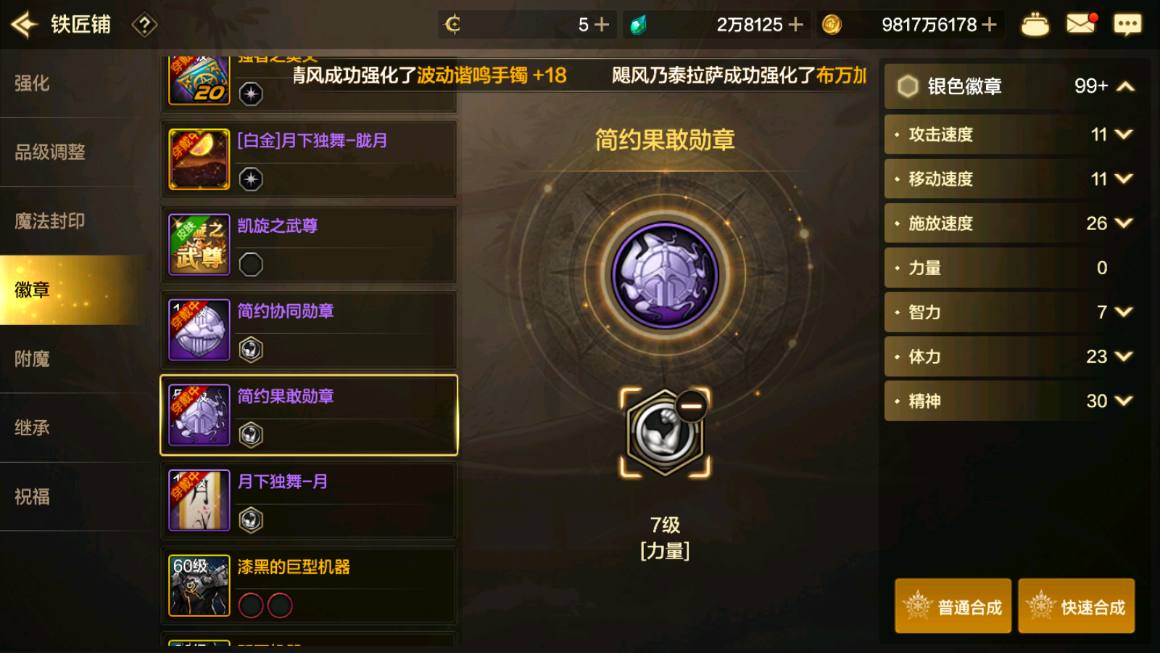This screenshot has height=653, width=1160.
Task: Click the 普通合成 button
Action: 953,606
